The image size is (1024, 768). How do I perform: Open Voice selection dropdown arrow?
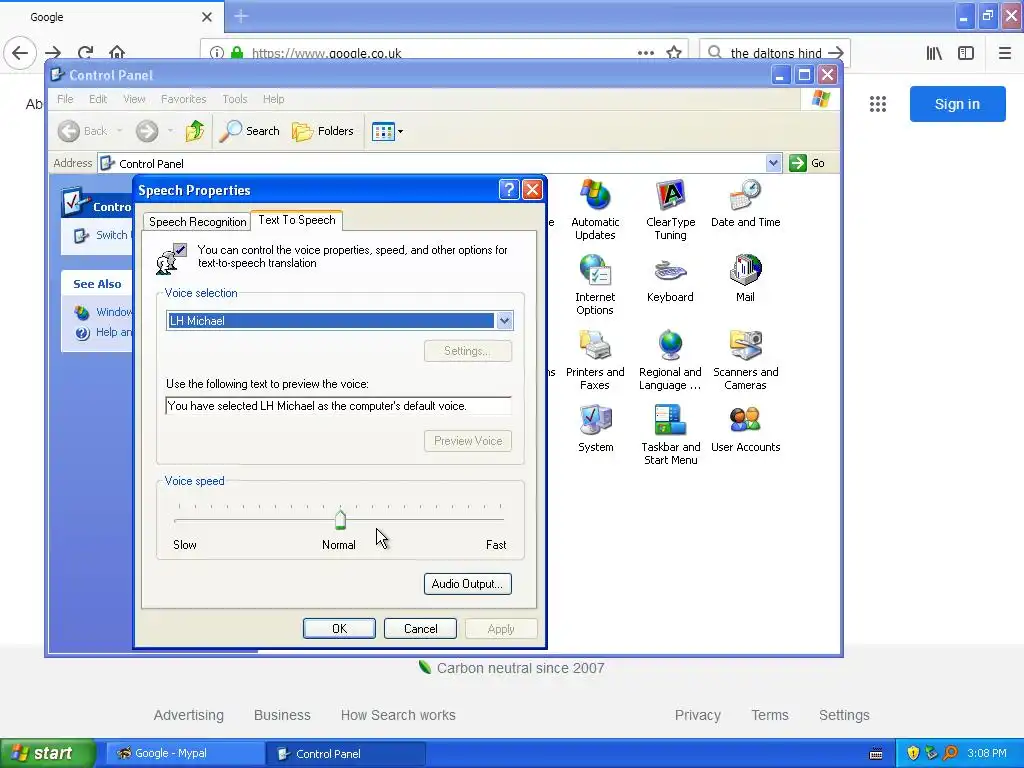coord(504,321)
